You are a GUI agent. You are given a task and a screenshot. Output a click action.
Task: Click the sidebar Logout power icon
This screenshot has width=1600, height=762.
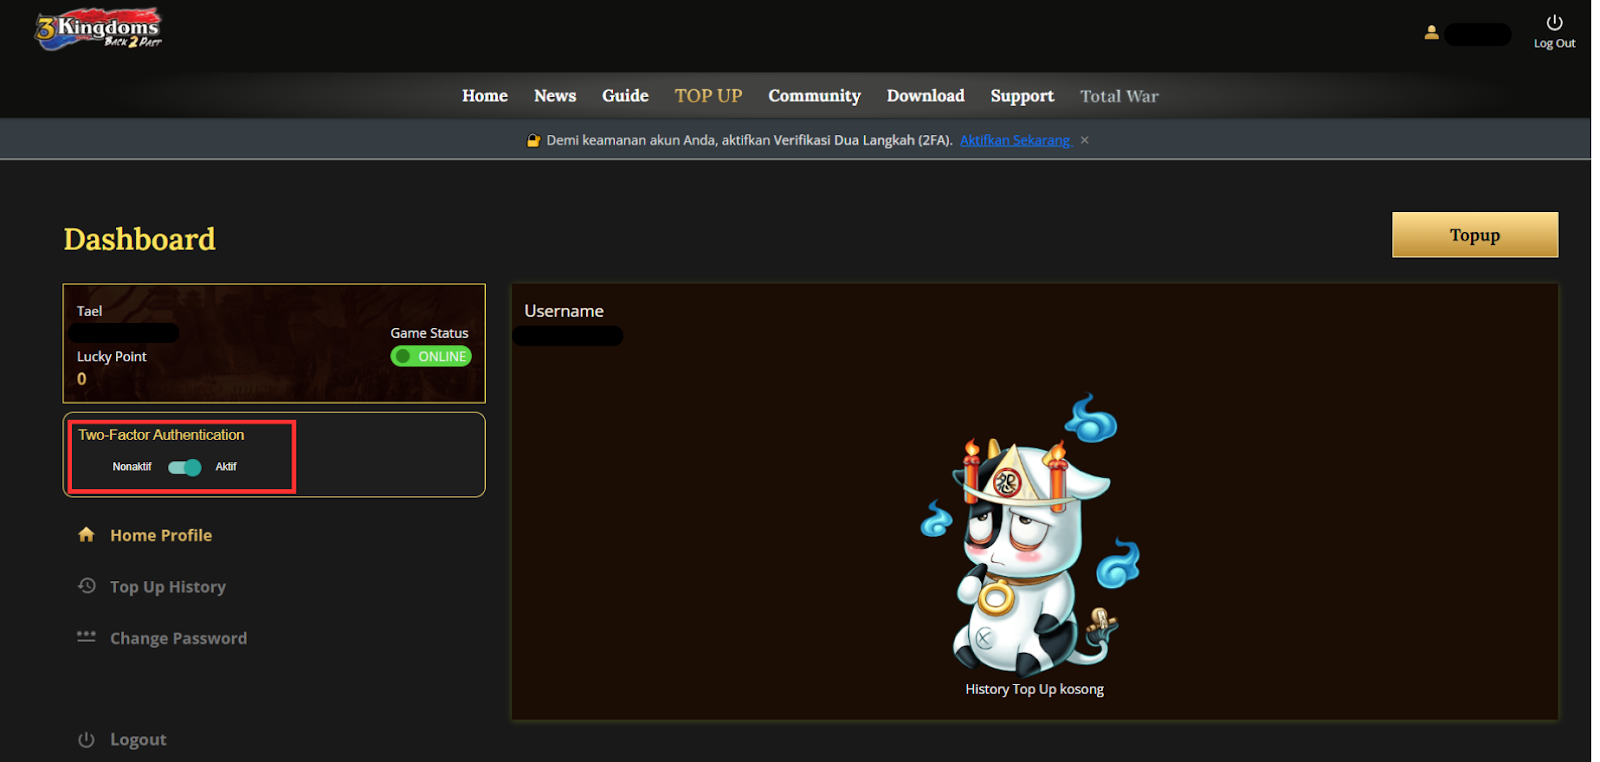[x=86, y=739]
